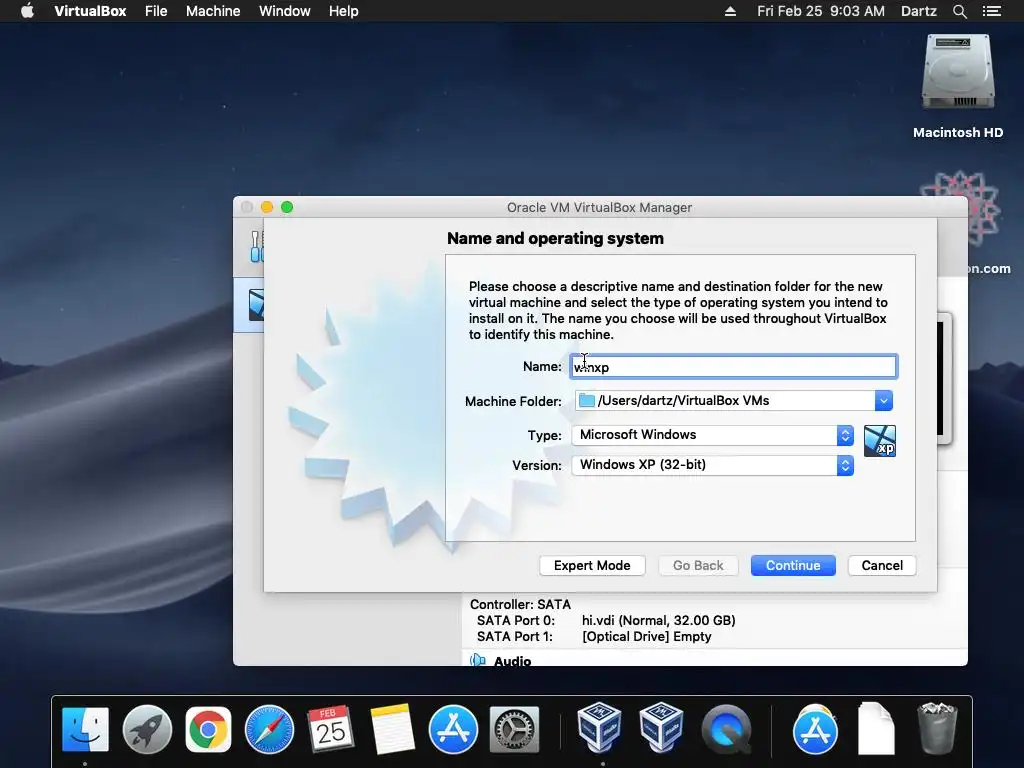Click the green zoom button of VirtualBox Manager
This screenshot has width=1024, height=768.
tap(287, 207)
